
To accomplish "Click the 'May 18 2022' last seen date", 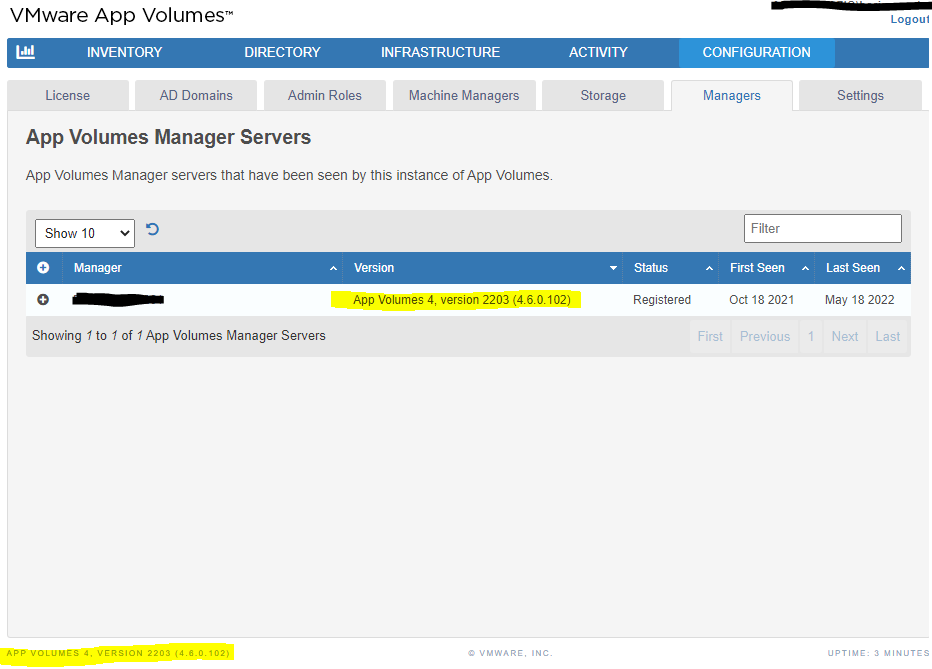I will point(859,299).
